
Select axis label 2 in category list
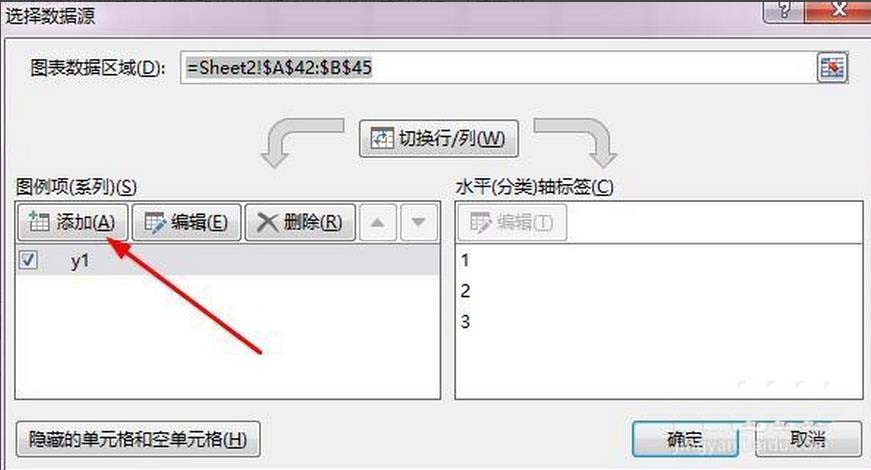(465, 291)
